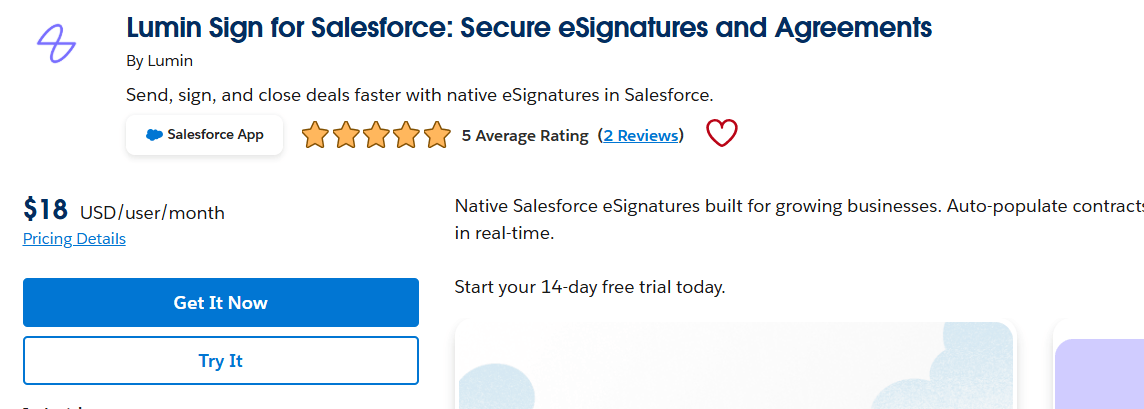
Task: Click the Salesforce App badge label
Action: pyautogui.click(x=215, y=135)
